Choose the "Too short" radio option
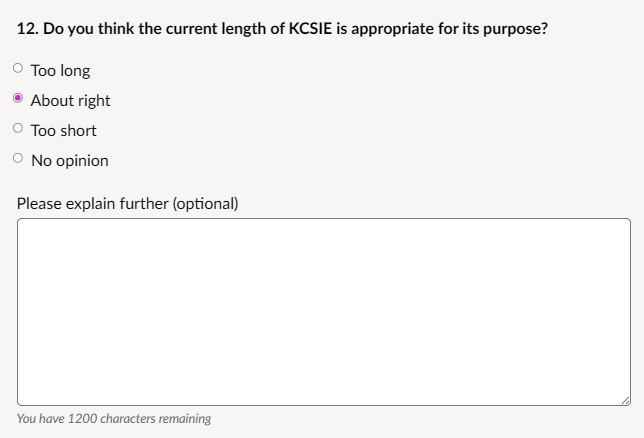This screenshot has width=644, height=438. (x=17, y=129)
